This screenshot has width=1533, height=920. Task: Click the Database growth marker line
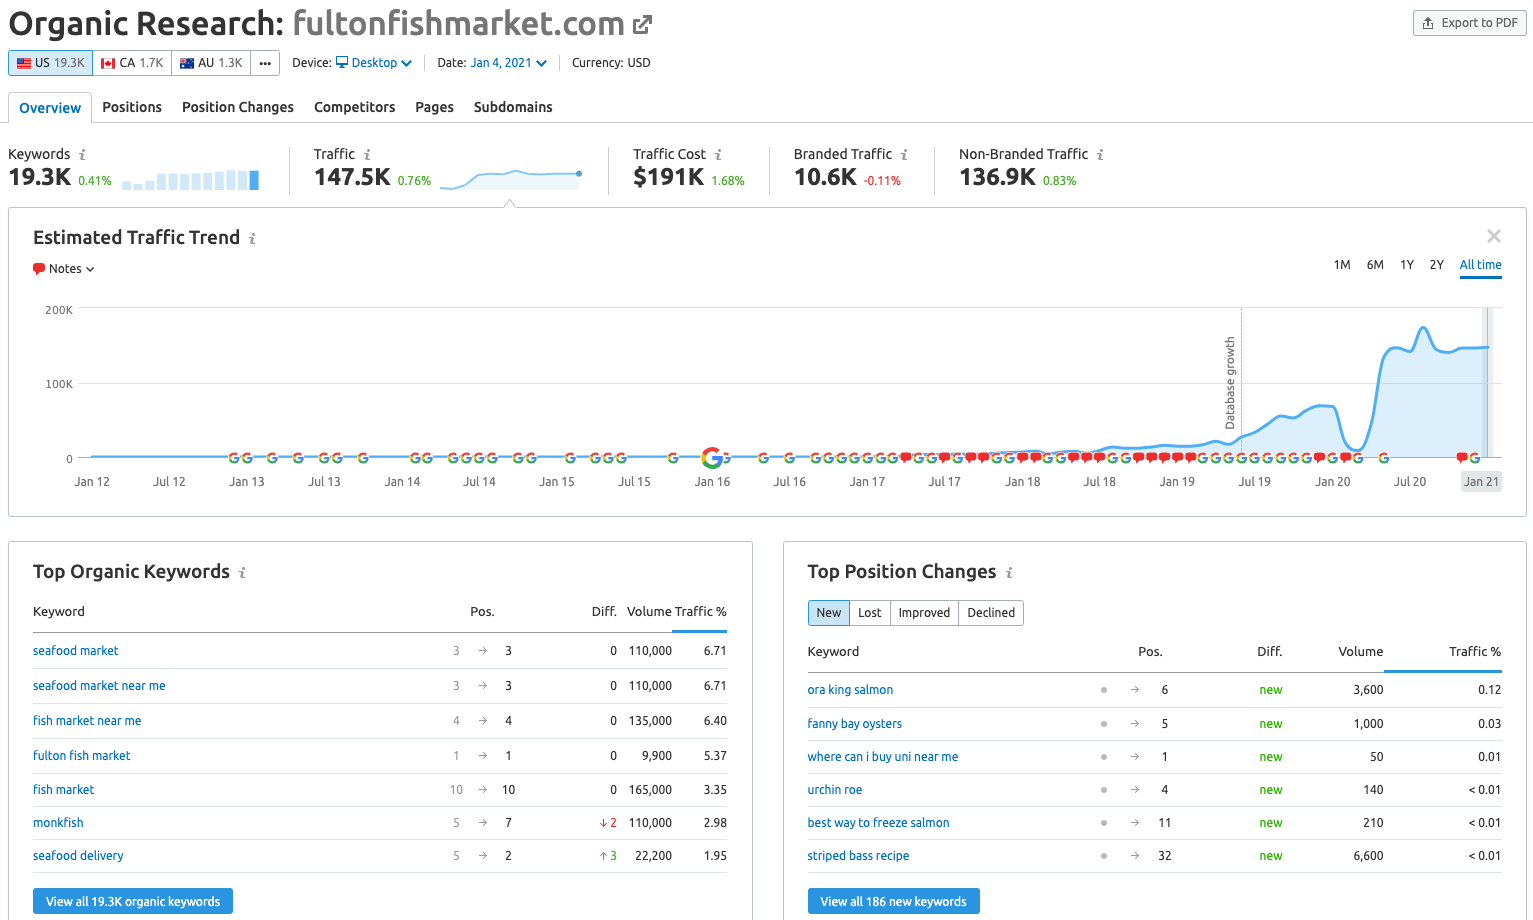1241,380
